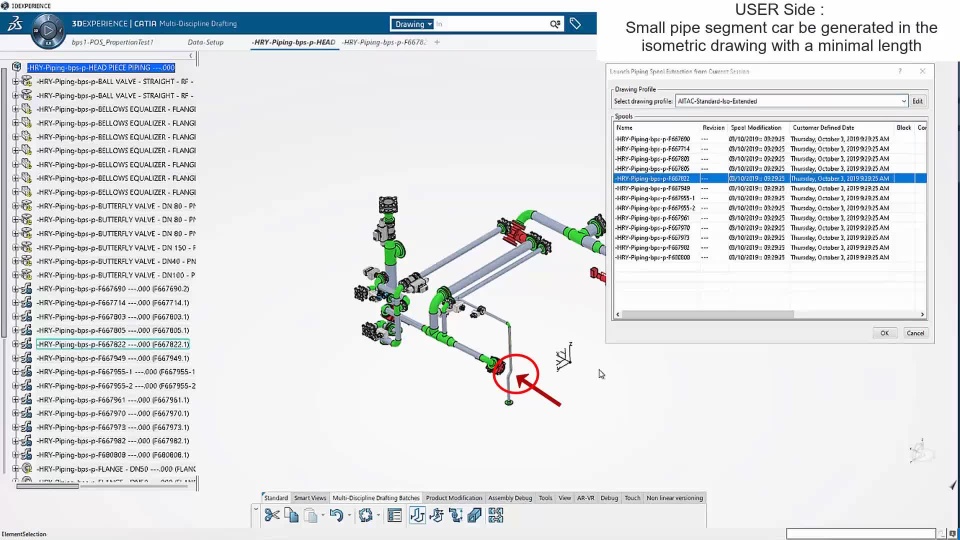This screenshot has height=540, width=960.
Task: Expand the F680808 tree node
Action: 15,455
